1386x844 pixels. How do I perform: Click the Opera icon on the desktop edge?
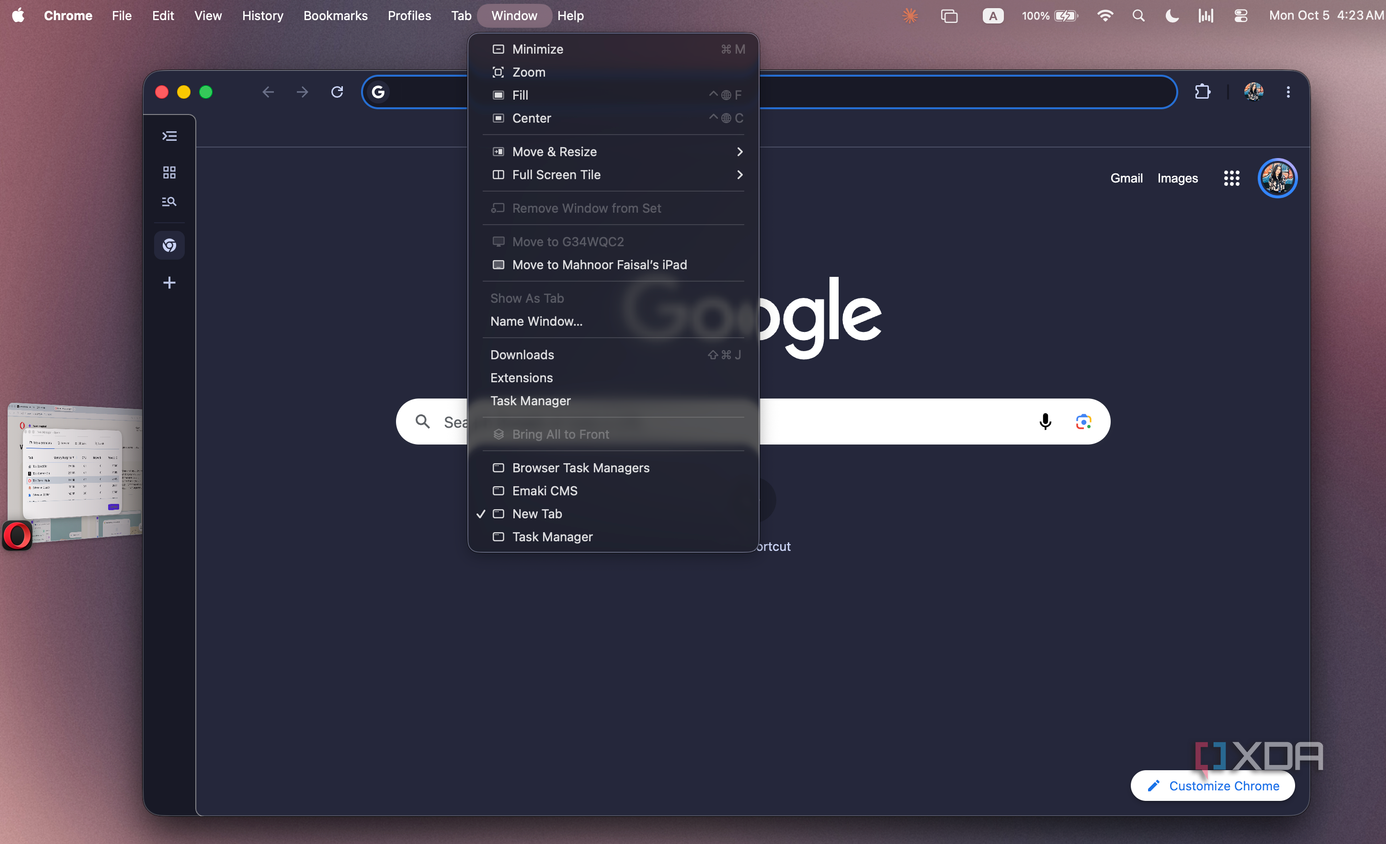pyautogui.click(x=16, y=536)
